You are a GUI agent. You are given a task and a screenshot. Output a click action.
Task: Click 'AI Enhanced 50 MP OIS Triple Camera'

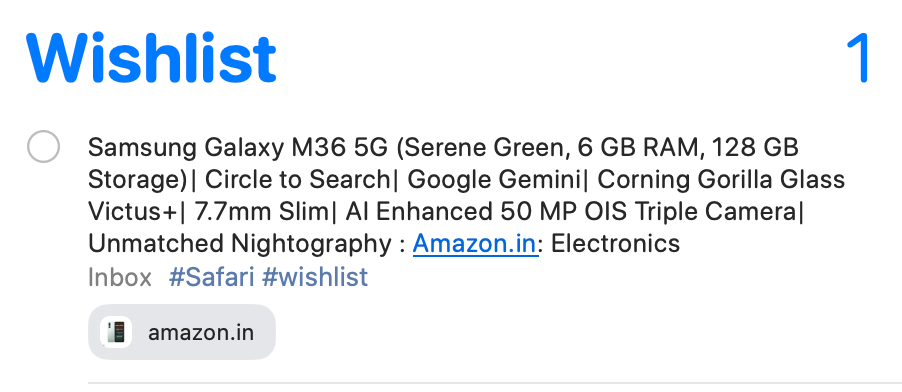(571, 212)
